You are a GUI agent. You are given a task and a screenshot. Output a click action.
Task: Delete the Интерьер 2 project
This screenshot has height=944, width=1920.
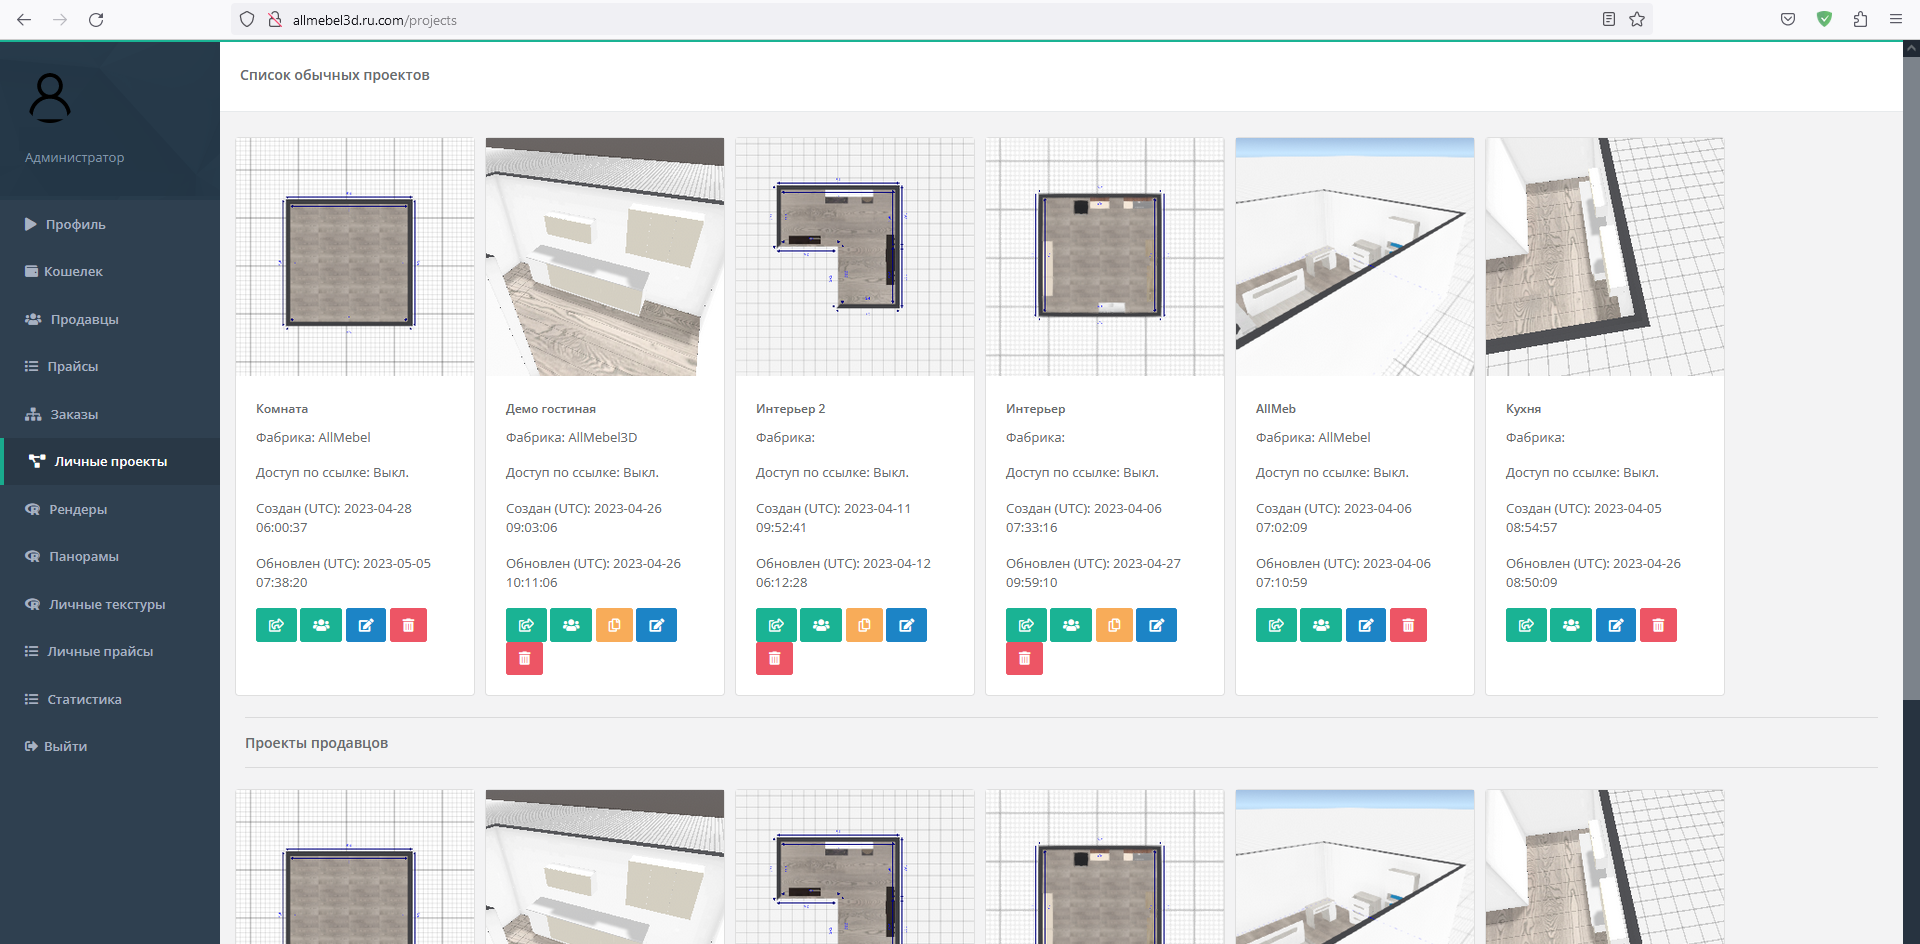click(774, 658)
